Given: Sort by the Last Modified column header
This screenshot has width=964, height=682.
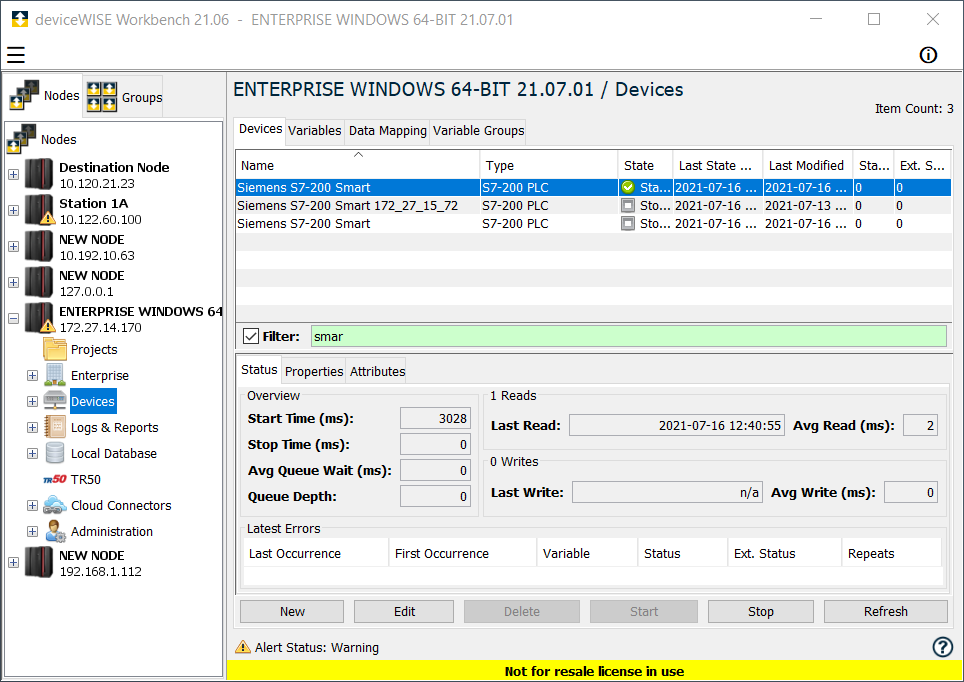Looking at the screenshot, I should point(807,165).
